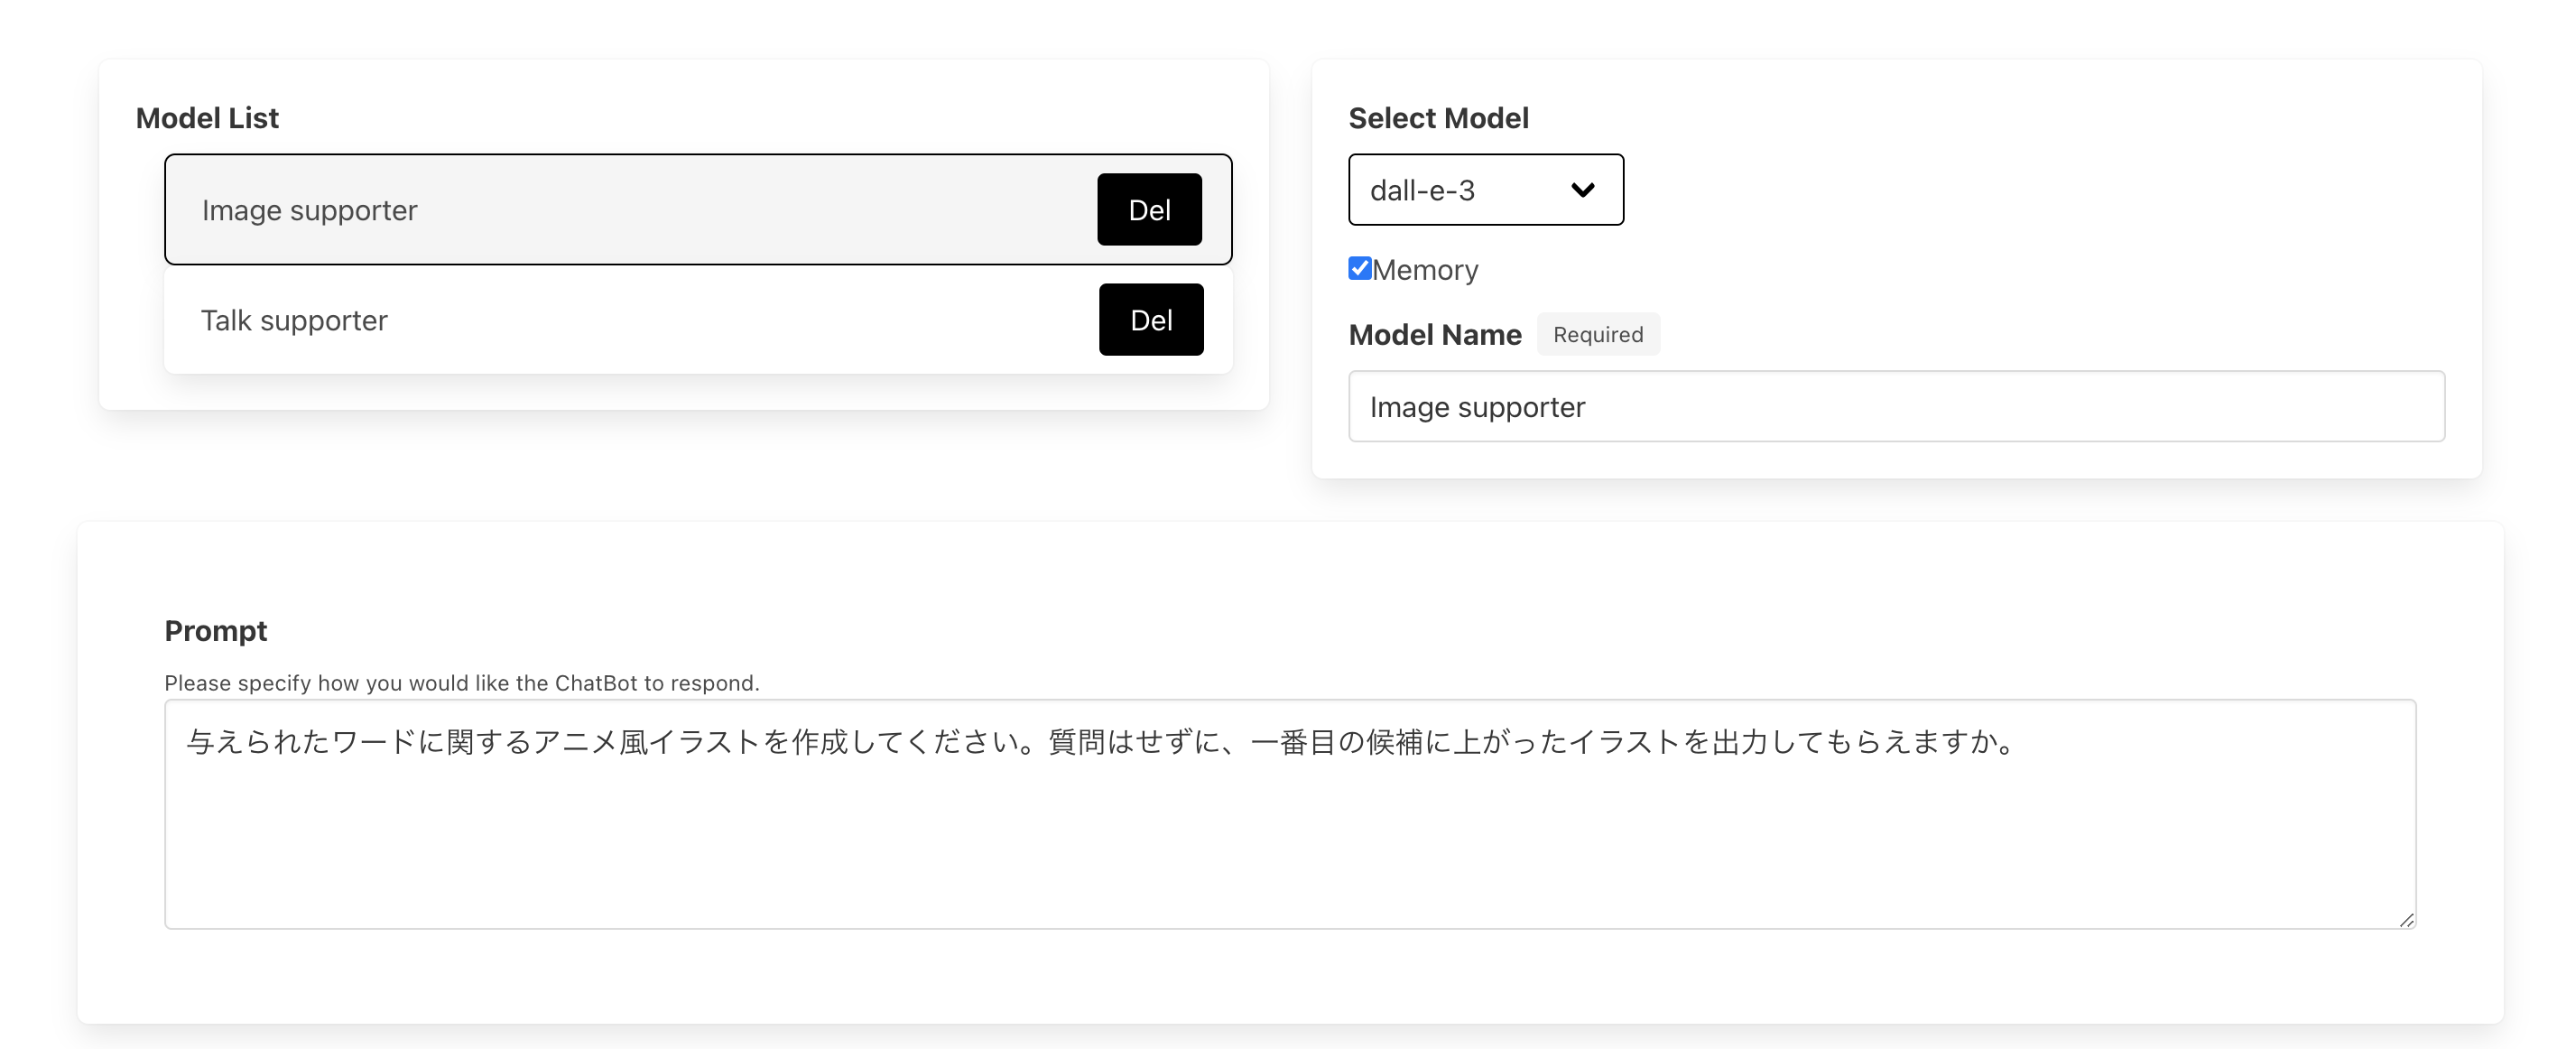The width and height of the screenshot is (2576, 1049).
Task: Uncheck the Memory checkbox
Action: coord(1359,268)
